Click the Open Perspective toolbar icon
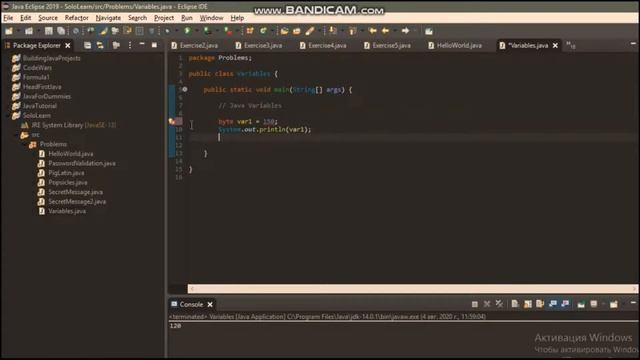The width and height of the screenshot is (640, 360). (429, 31)
